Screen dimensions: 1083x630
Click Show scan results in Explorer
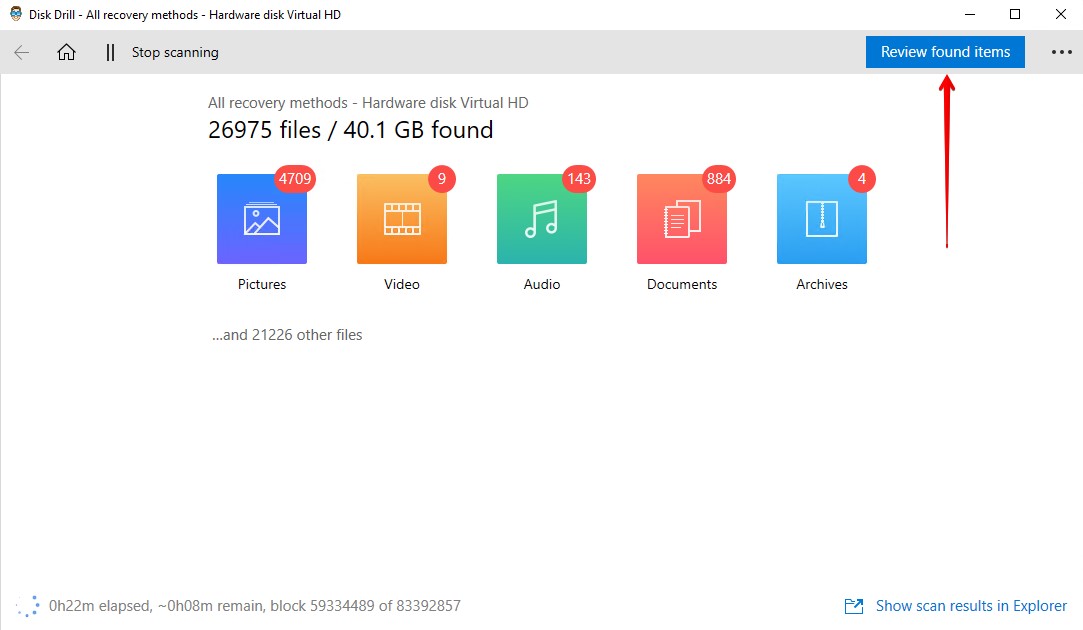[971, 606]
